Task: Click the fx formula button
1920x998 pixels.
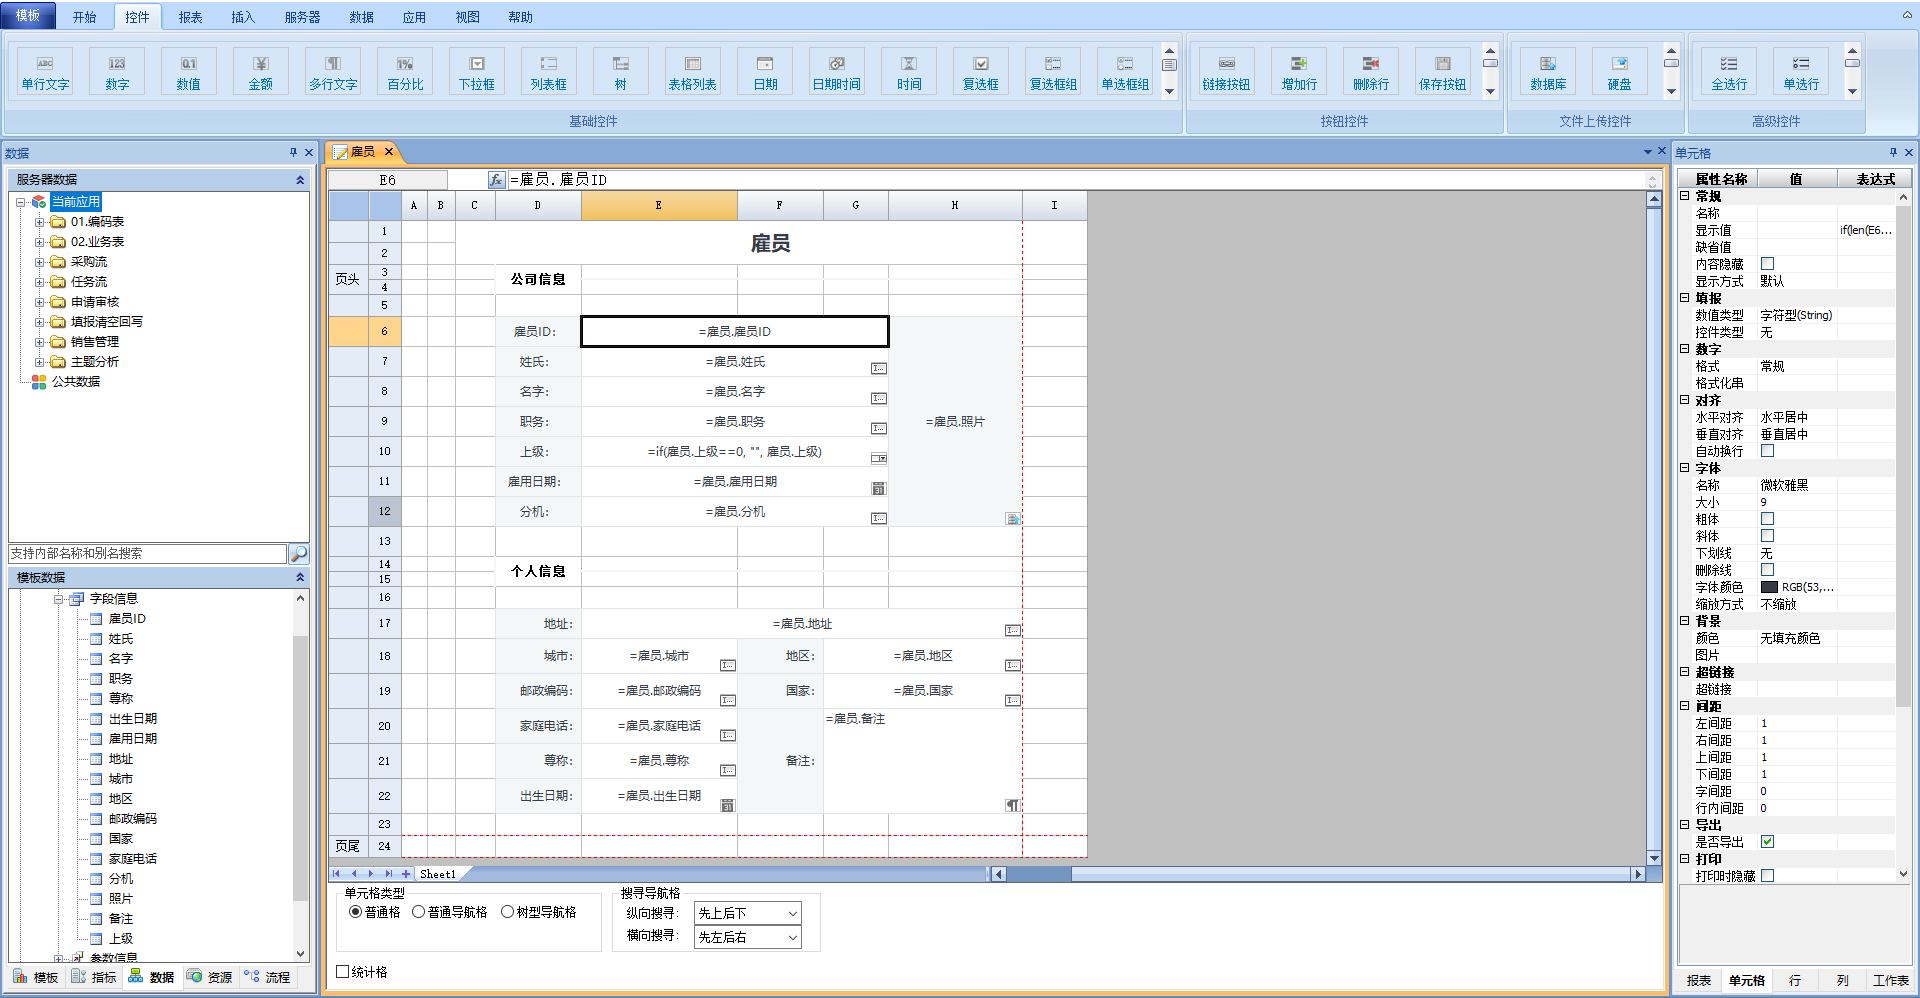Action: point(496,180)
